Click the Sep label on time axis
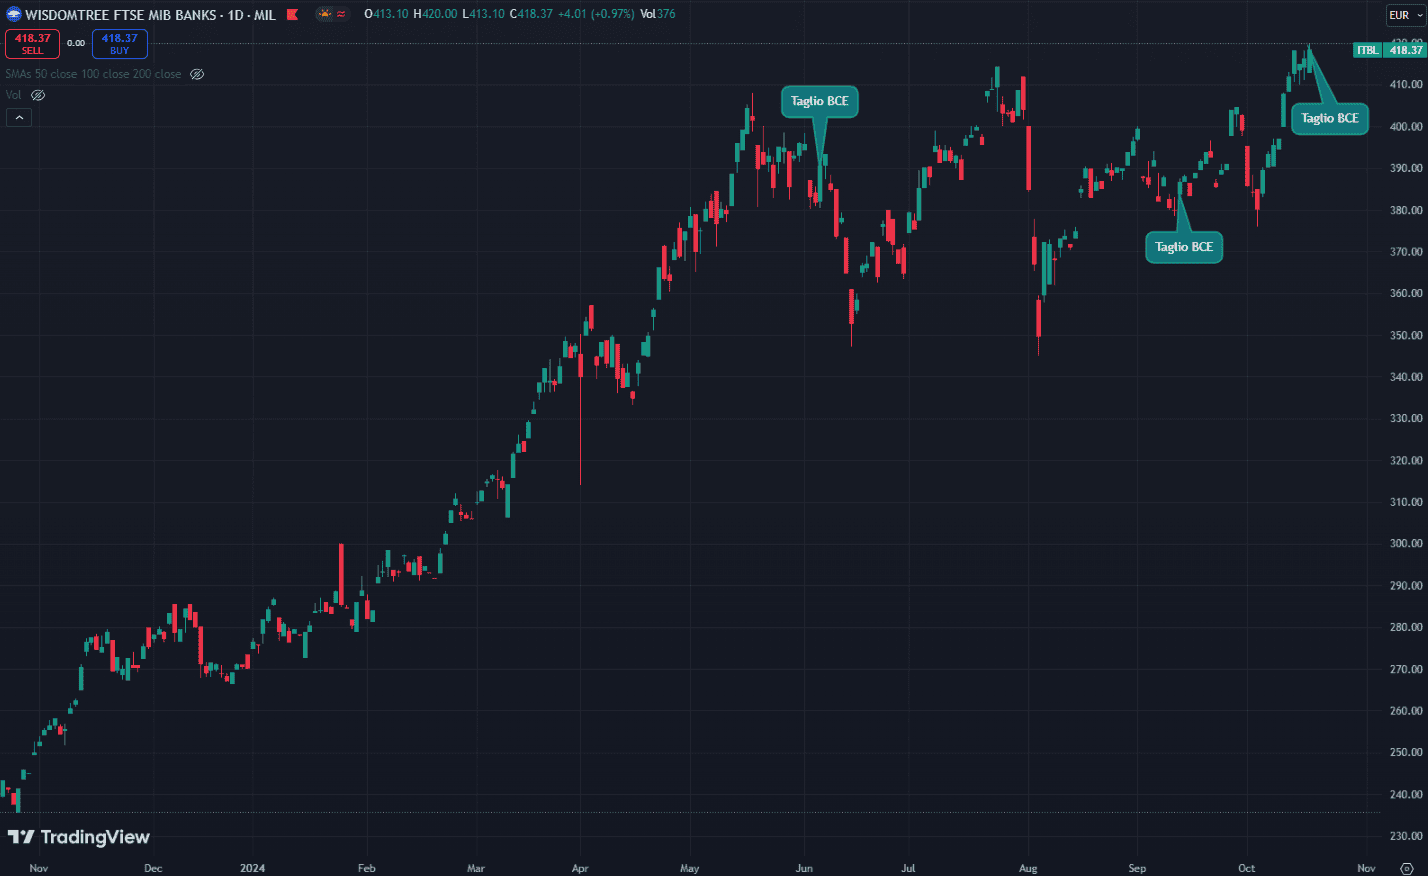 pos(1137,868)
